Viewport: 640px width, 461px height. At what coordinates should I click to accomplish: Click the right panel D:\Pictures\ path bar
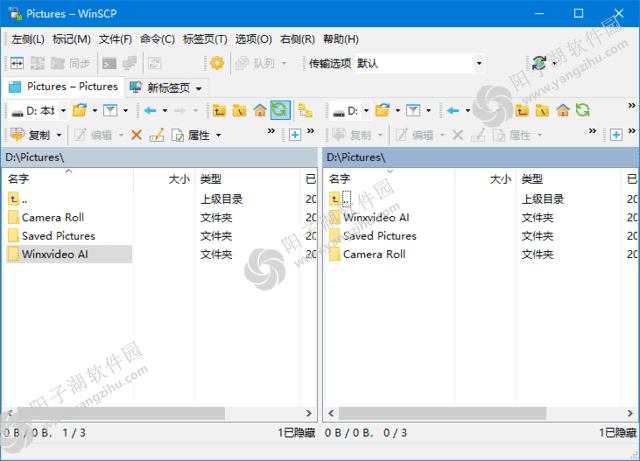tap(481, 157)
